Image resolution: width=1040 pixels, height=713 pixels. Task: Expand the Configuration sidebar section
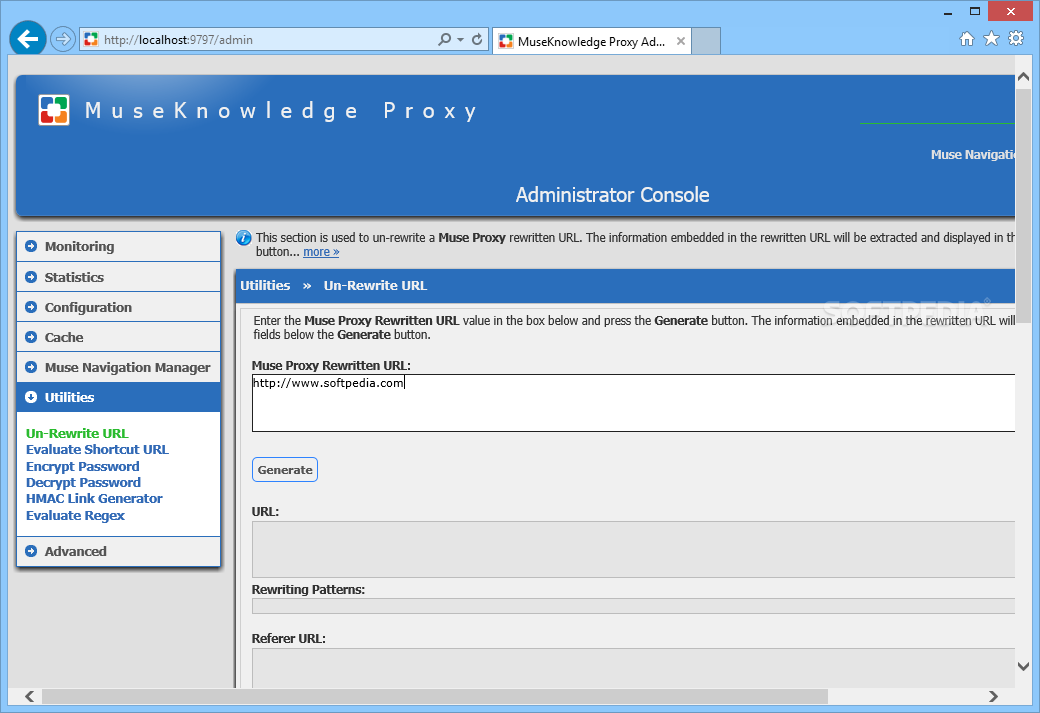pos(119,306)
